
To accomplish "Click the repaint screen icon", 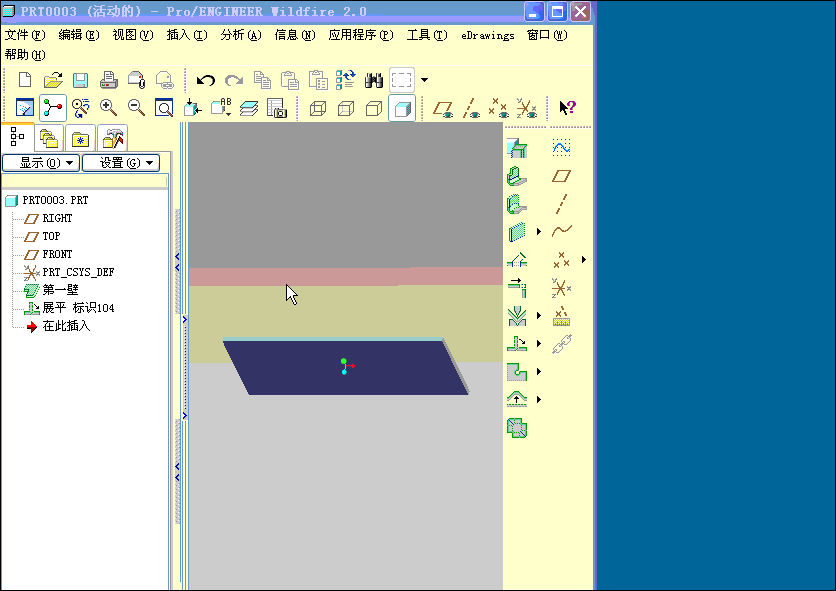I will coord(25,108).
